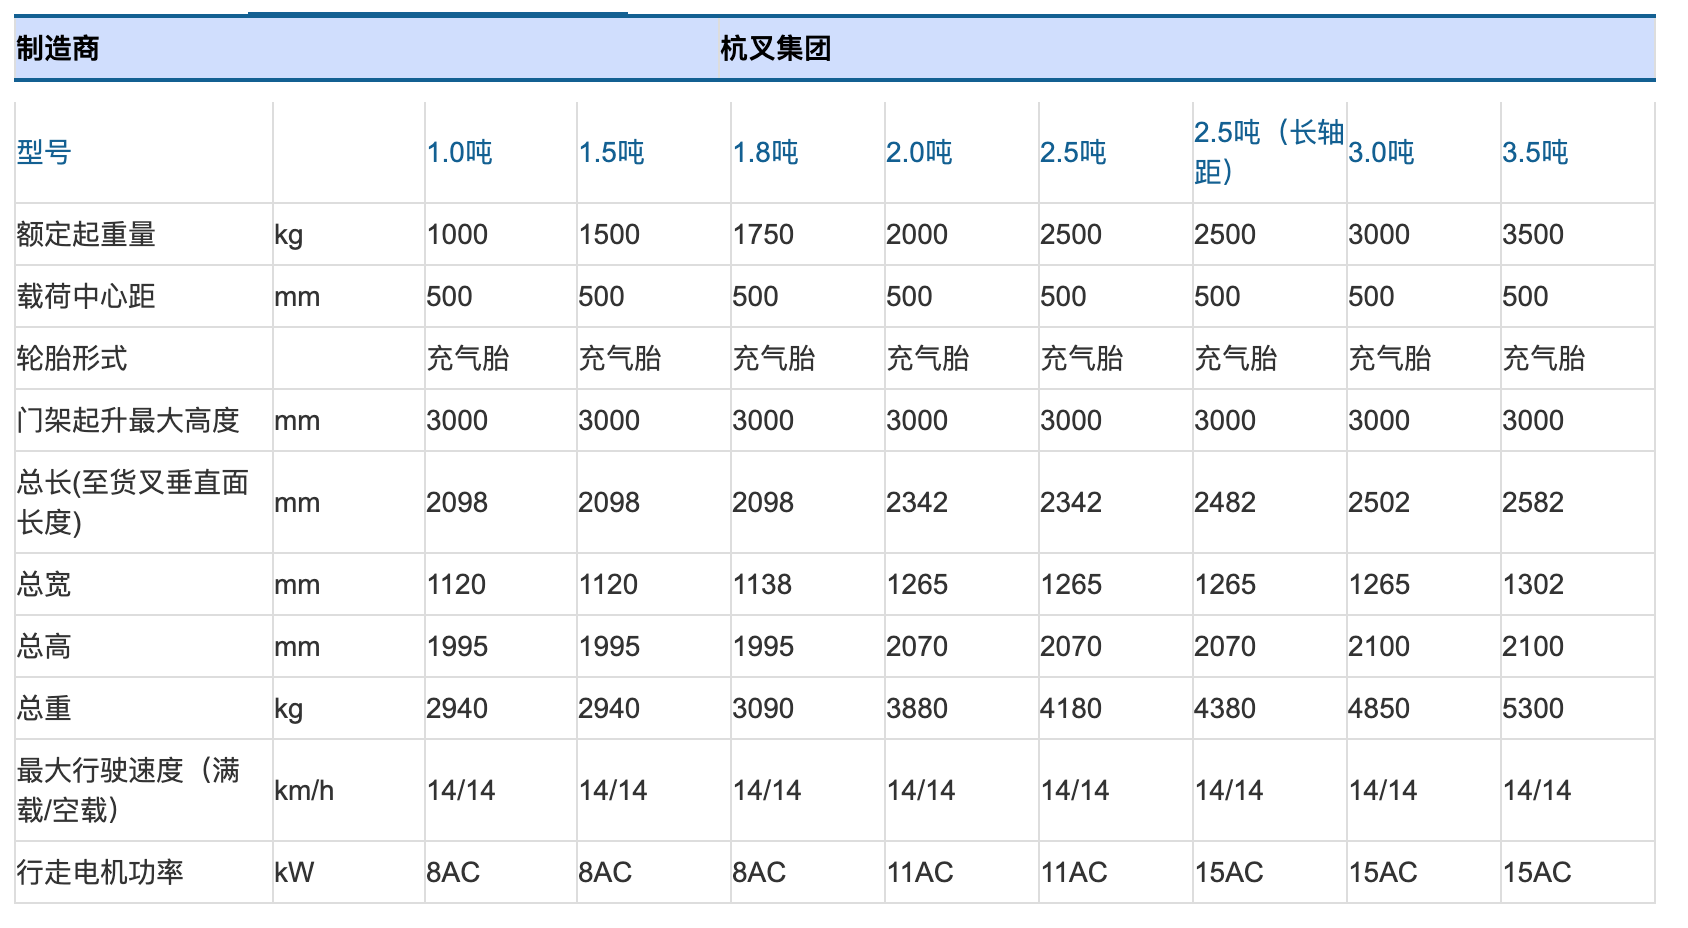1688x928 pixels.
Task: Select the 额定起重量 row label
Action: 86,235
